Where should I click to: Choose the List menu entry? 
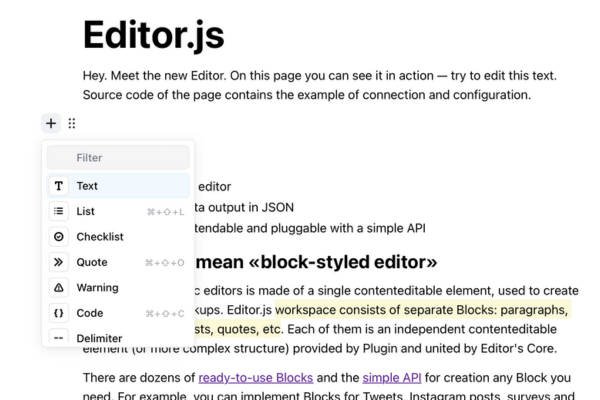[118, 211]
